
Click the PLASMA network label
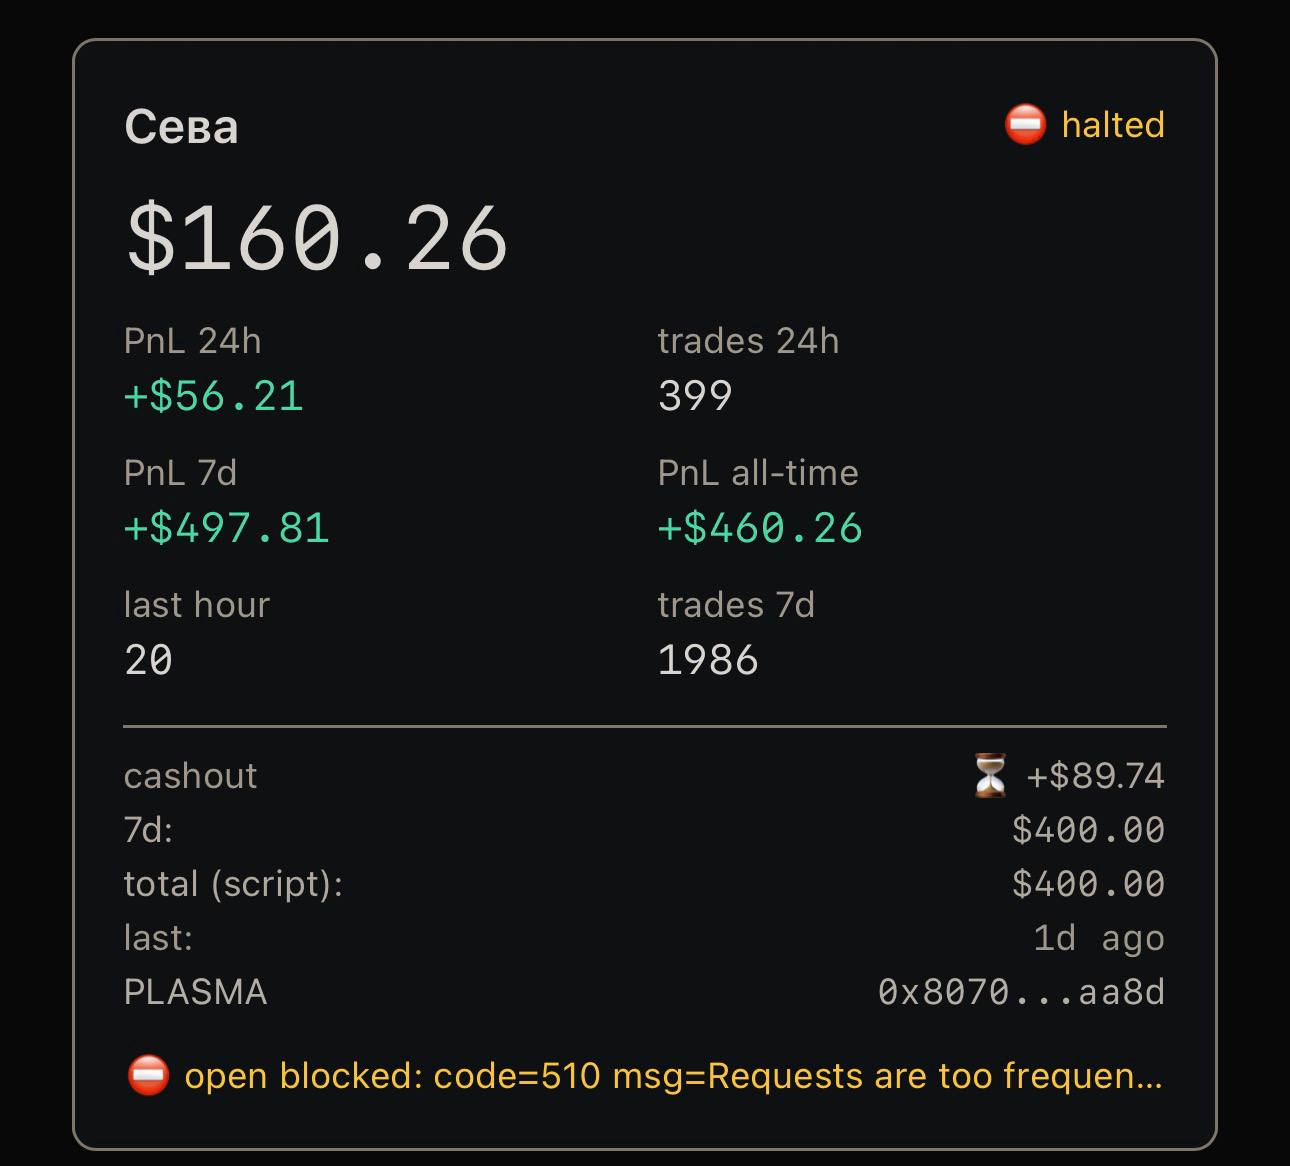point(196,992)
